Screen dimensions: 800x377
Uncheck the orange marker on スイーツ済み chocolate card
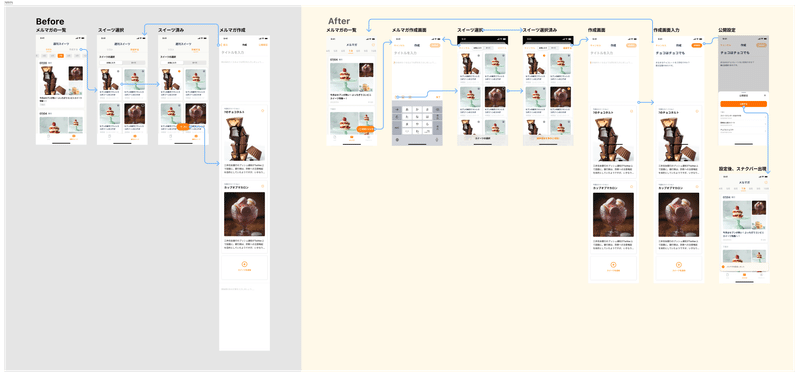(x=179, y=71)
